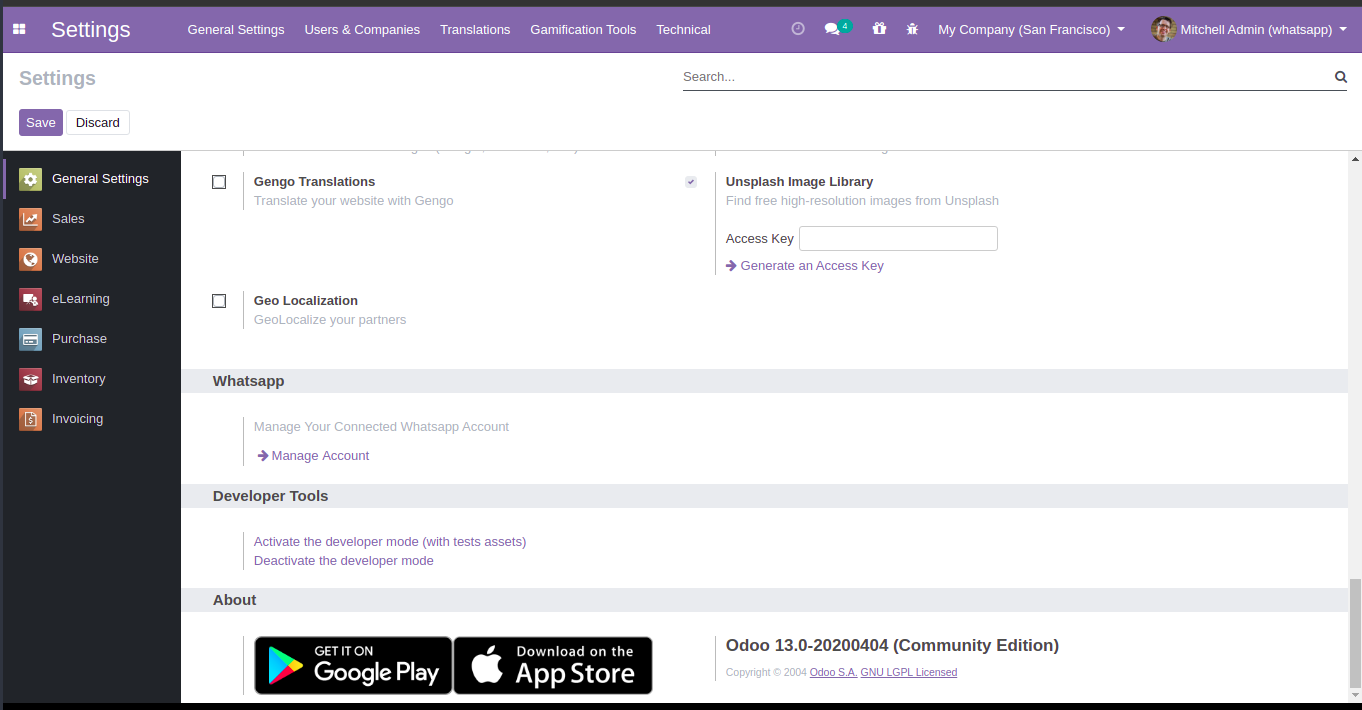
Task: Open the Odoo S.A. link
Action: click(833, 673)
